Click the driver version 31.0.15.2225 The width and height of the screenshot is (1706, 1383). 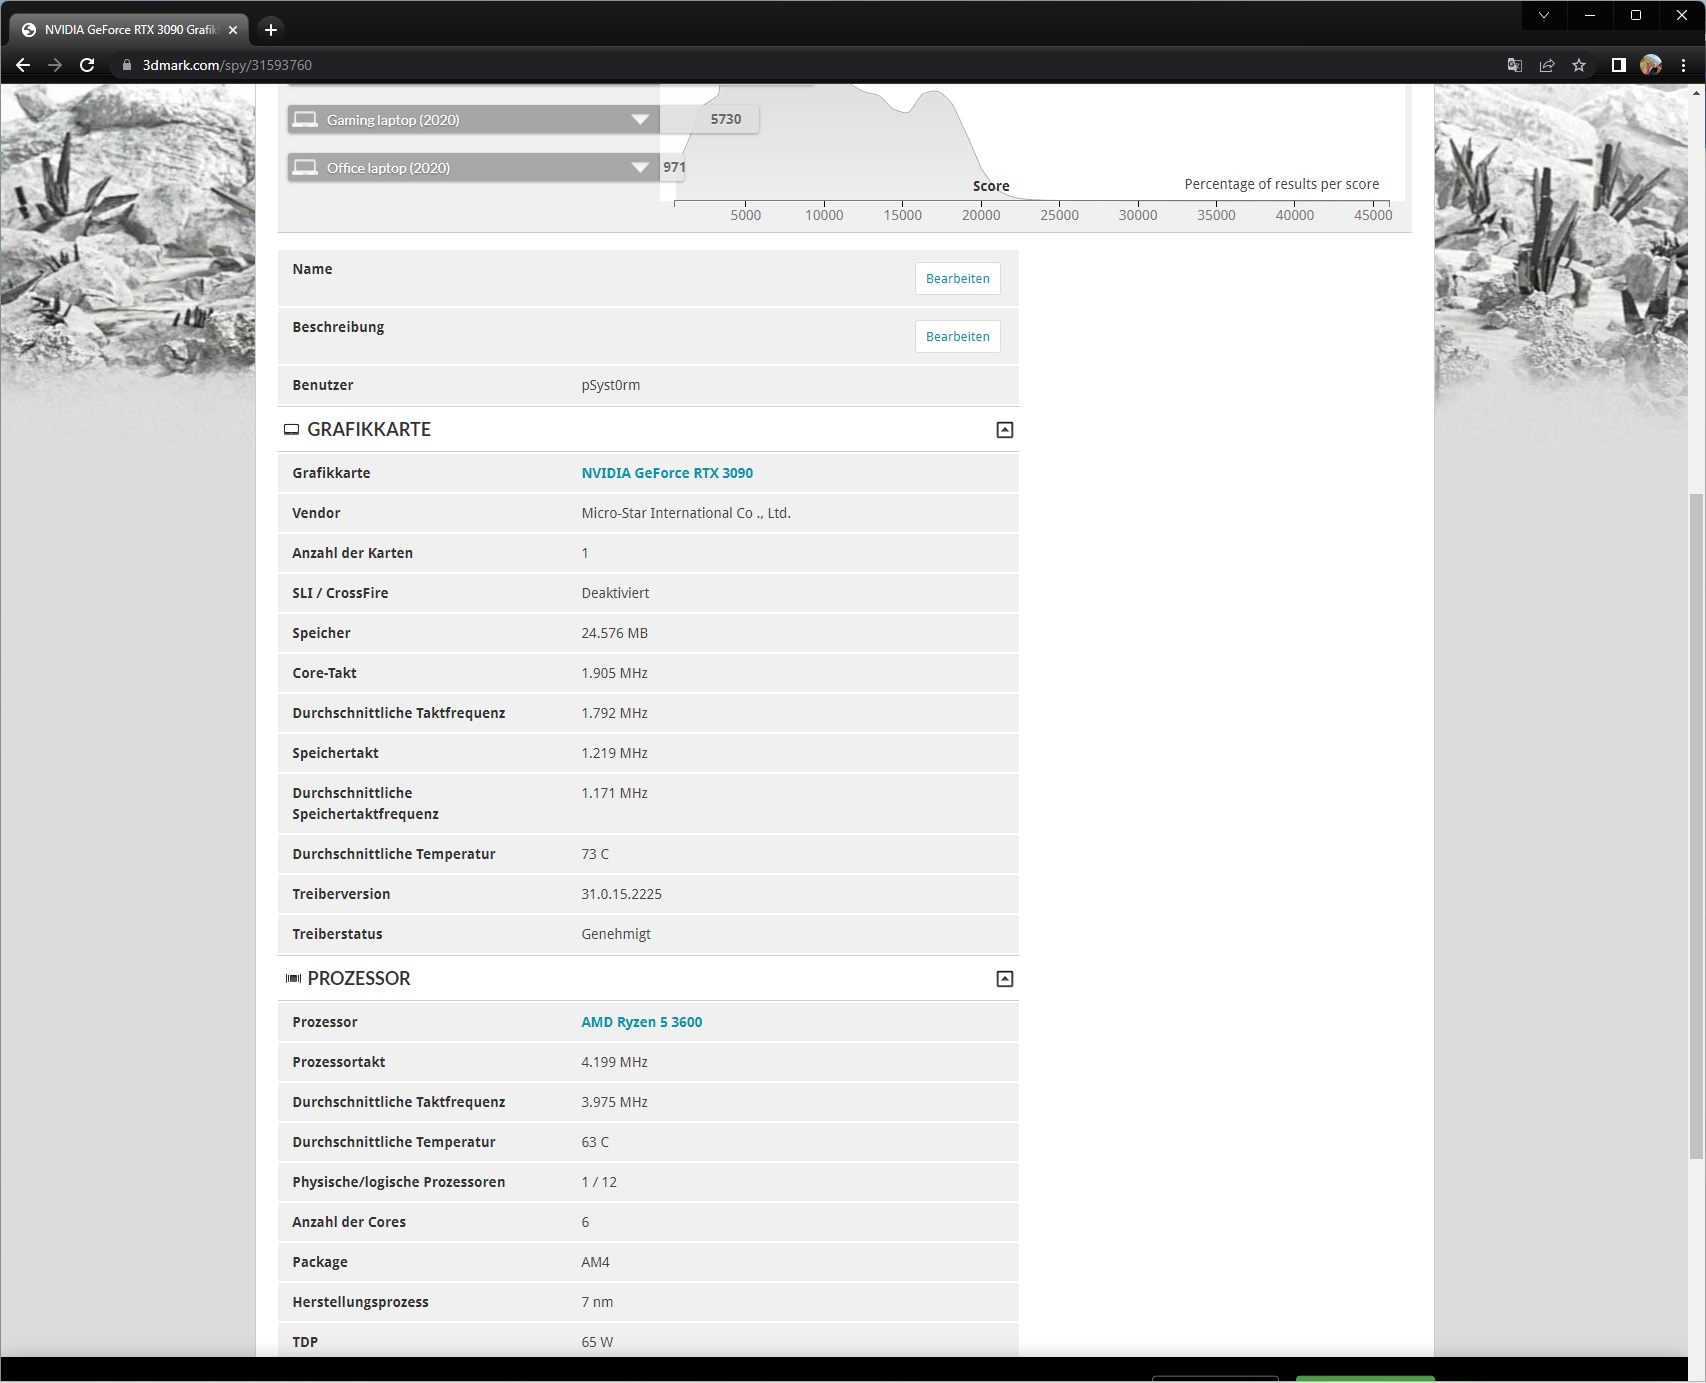(x=621, y=894)
